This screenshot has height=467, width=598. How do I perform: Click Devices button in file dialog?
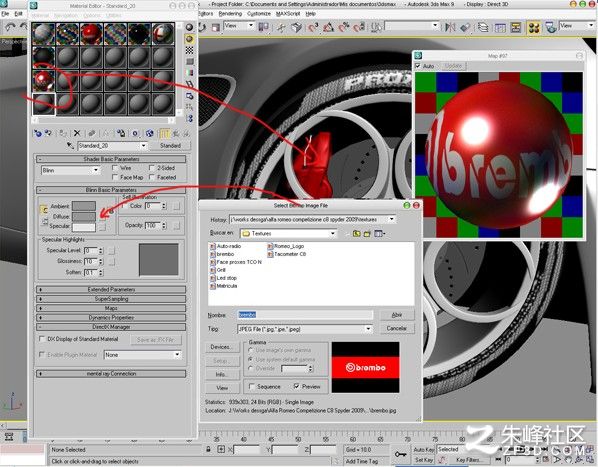click(222, 347)
